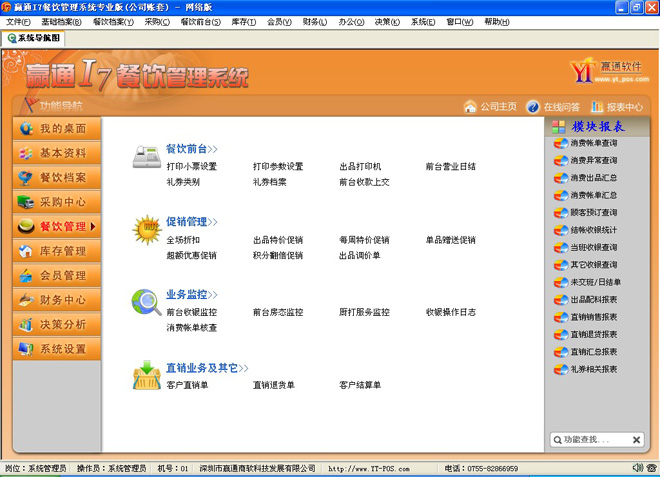
Task: Click the cash register icon for 餐饮前台
Action: [x=146, y=157]
